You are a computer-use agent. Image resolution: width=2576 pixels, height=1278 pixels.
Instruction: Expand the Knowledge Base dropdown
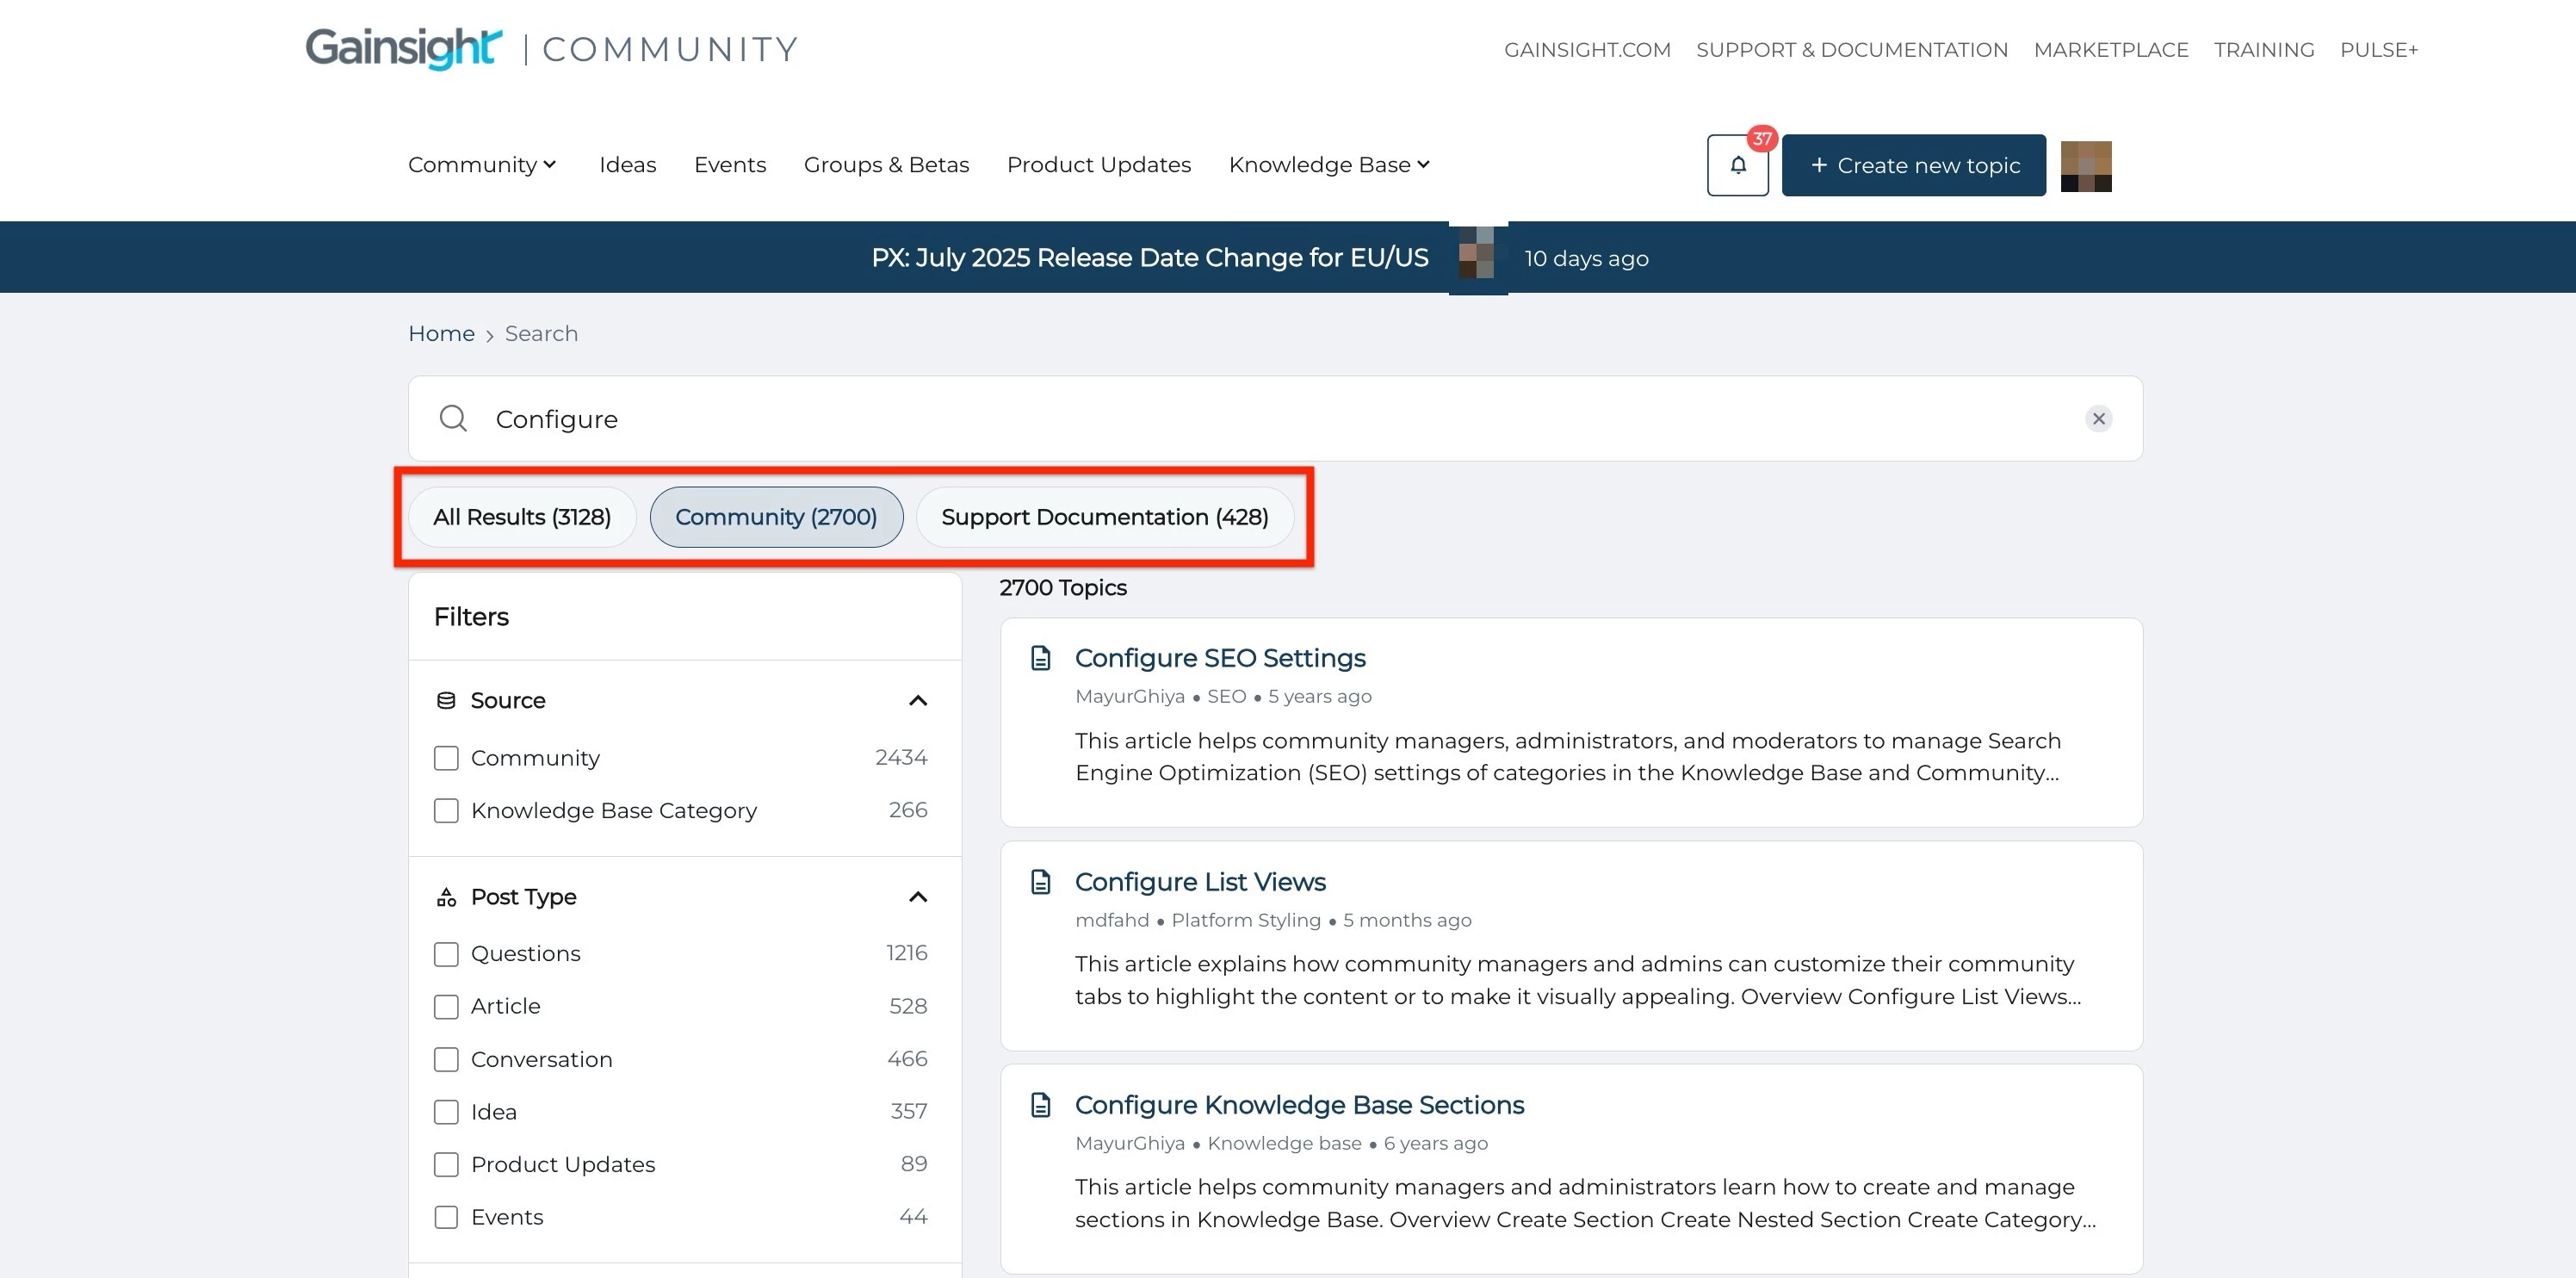click(x=1329, y=165)
